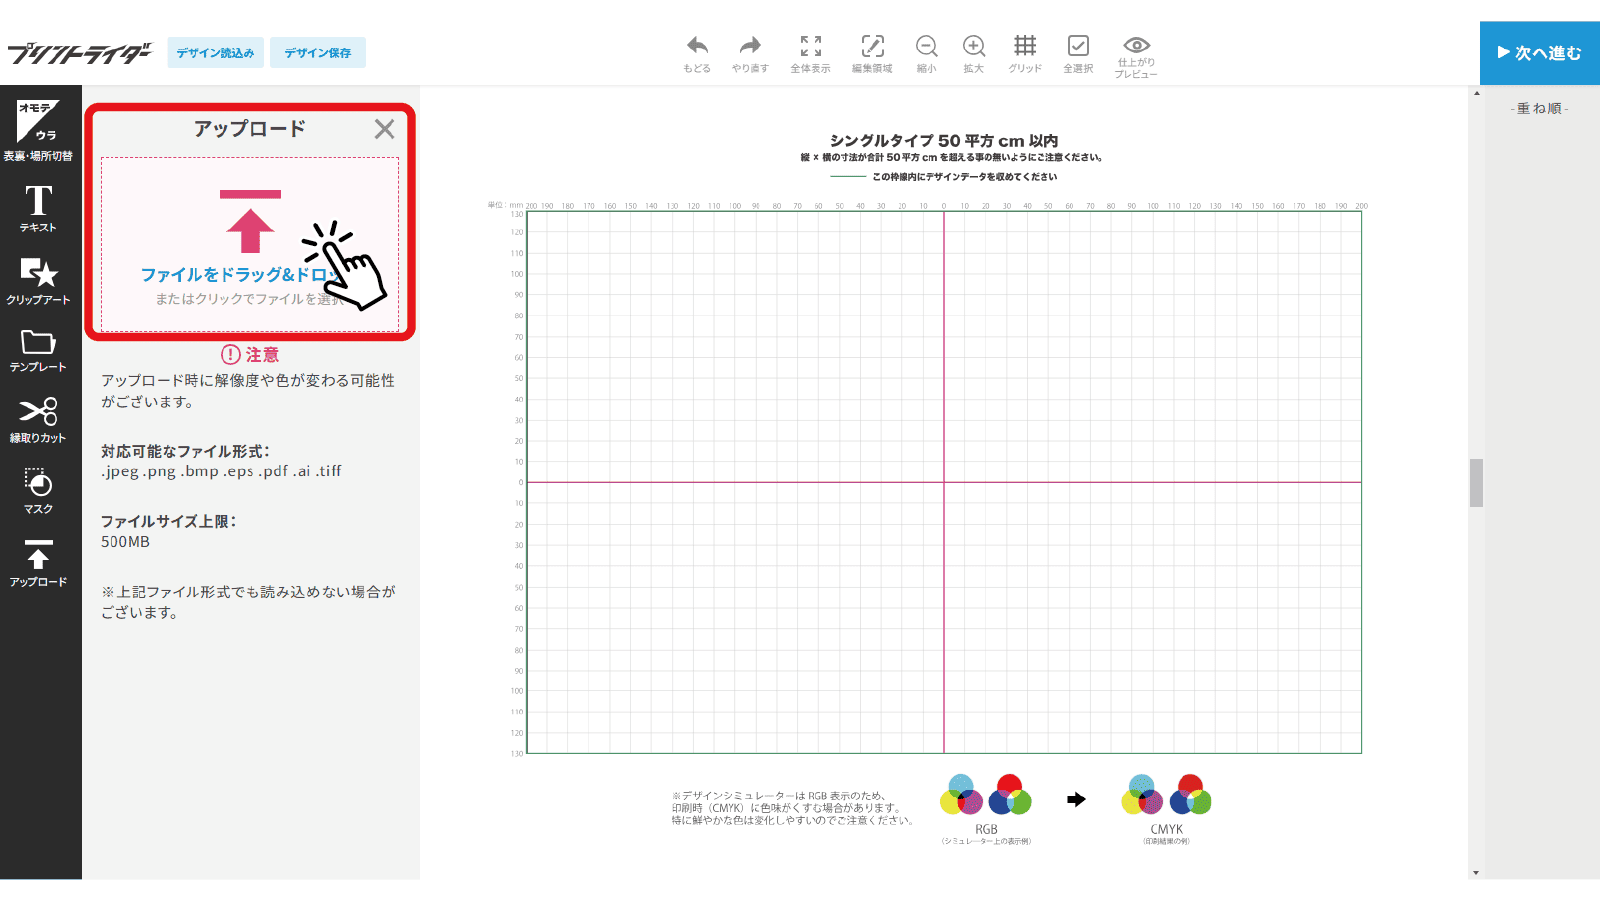
Task: Toggle the グリッド grid display
Action: [x=1024, y=53]
